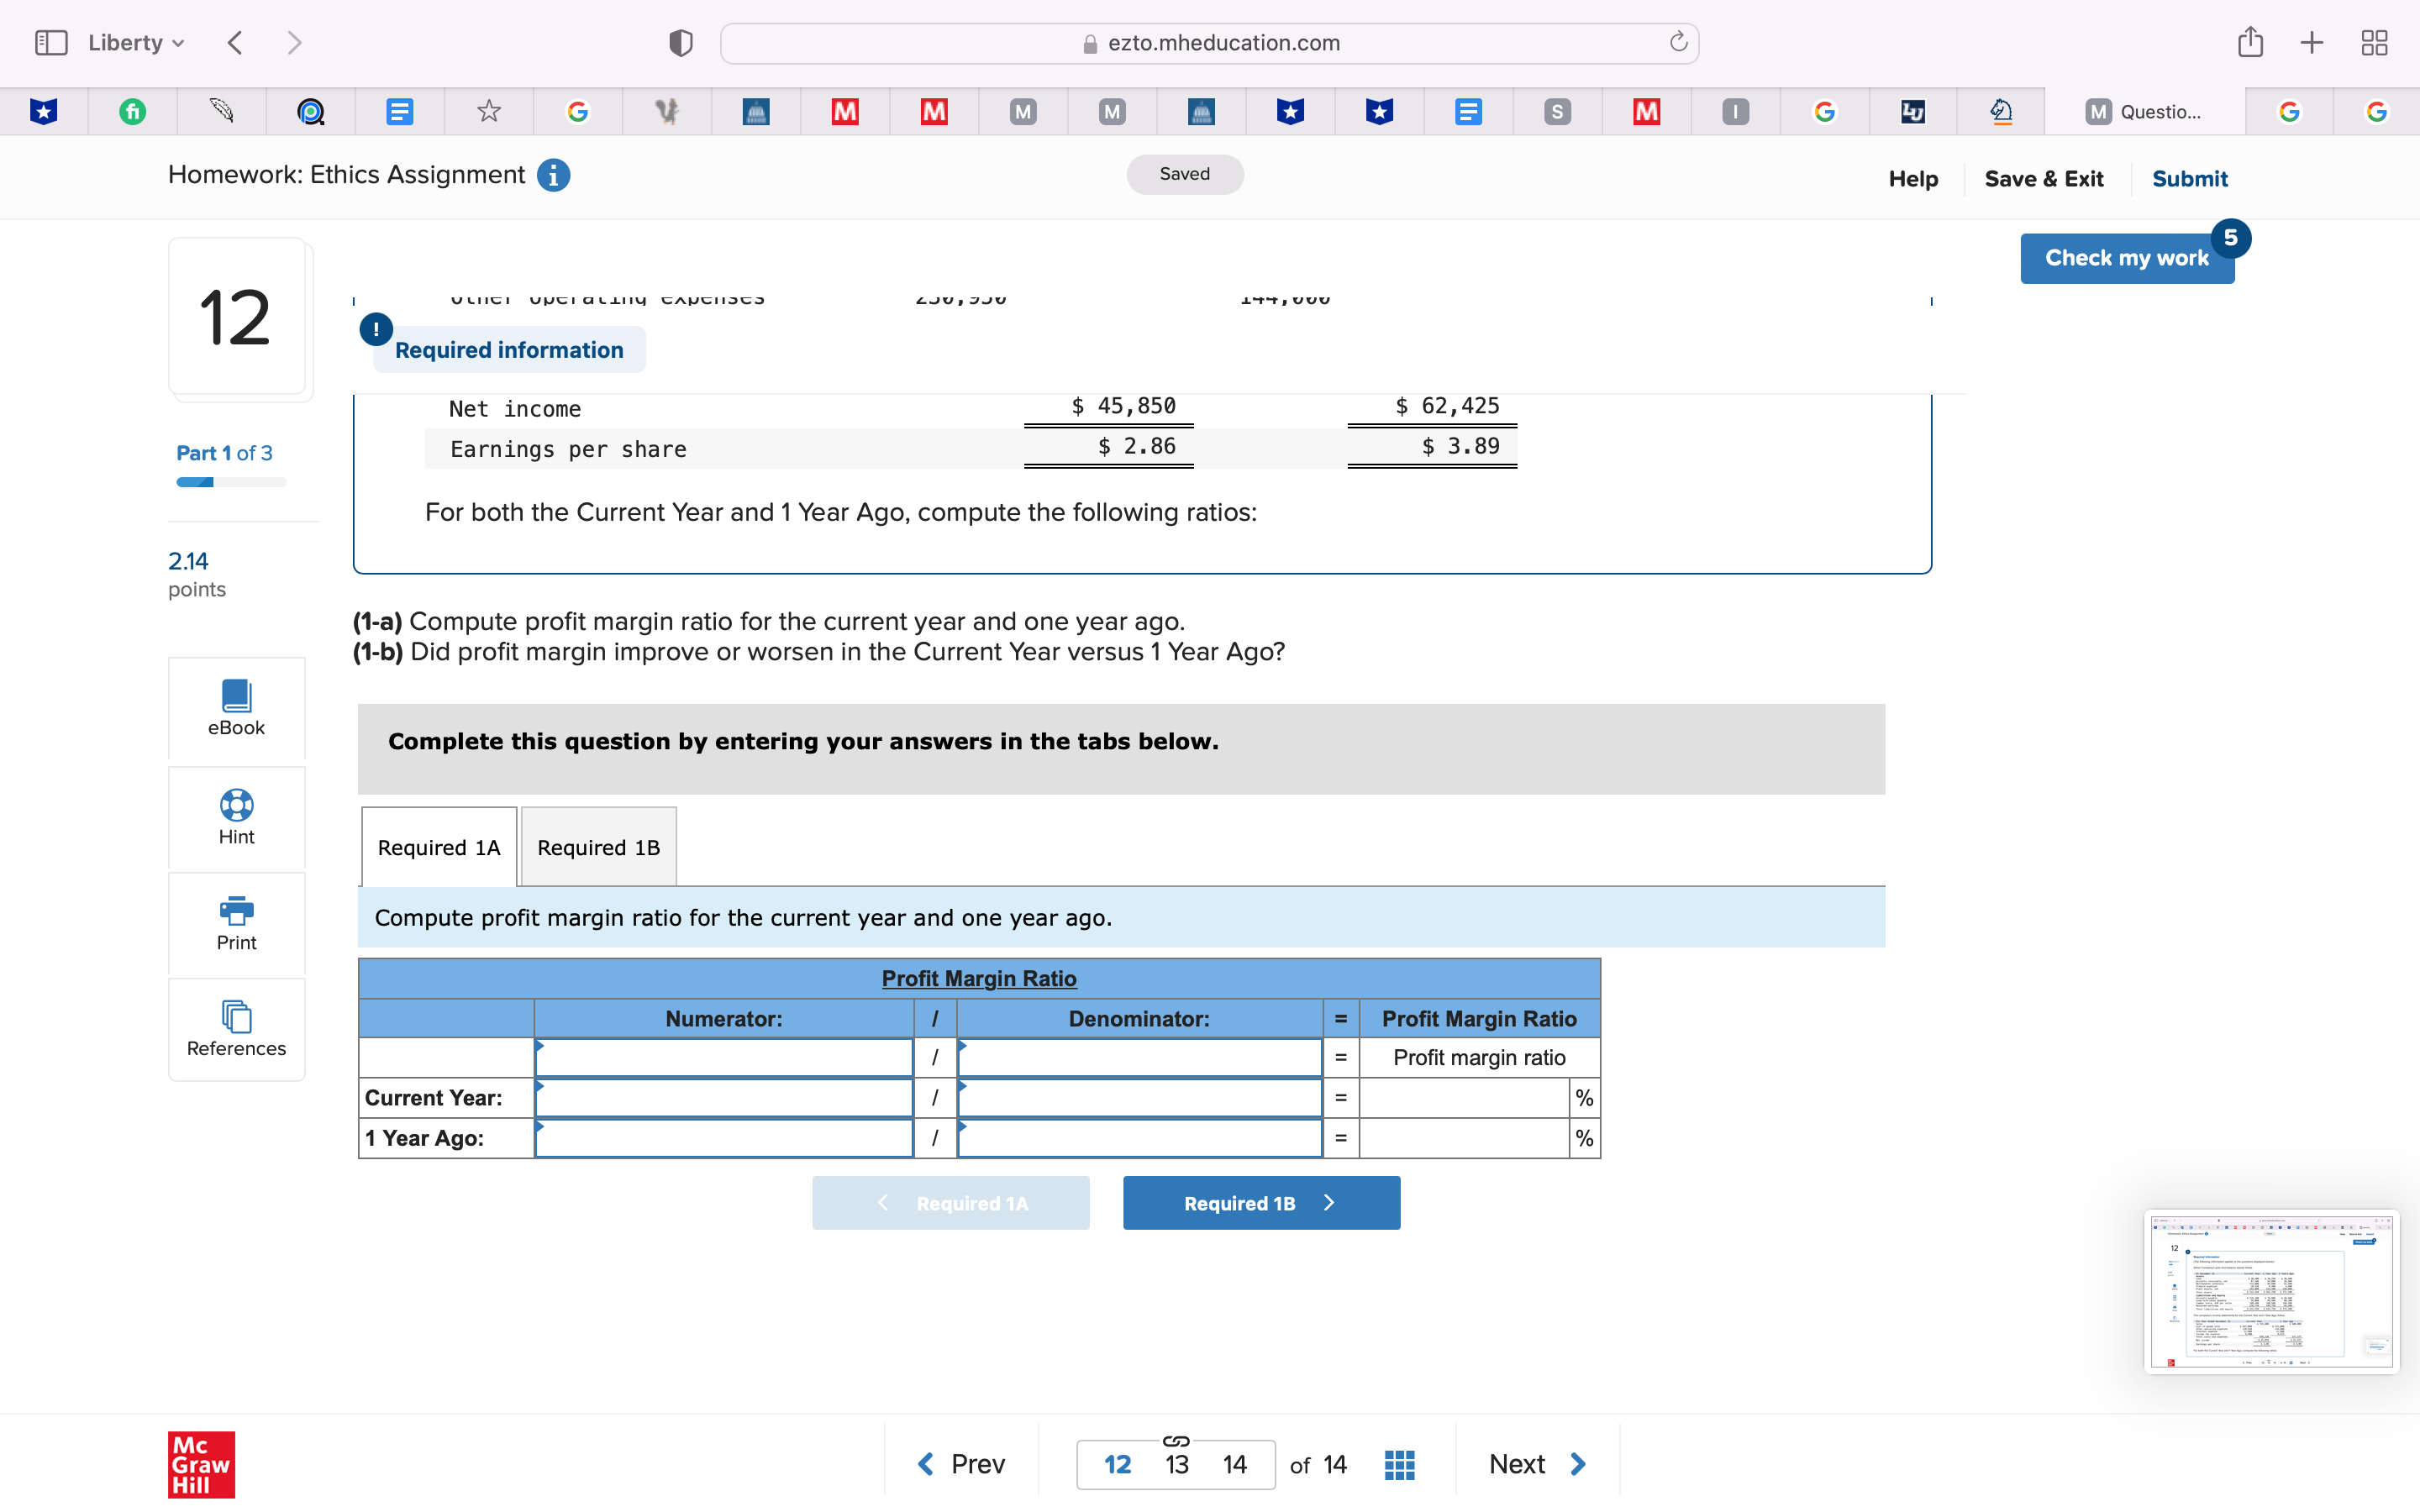Select the Required 1A tab
Viewport: 2420px width, 1512px height.
pos(439,847)
